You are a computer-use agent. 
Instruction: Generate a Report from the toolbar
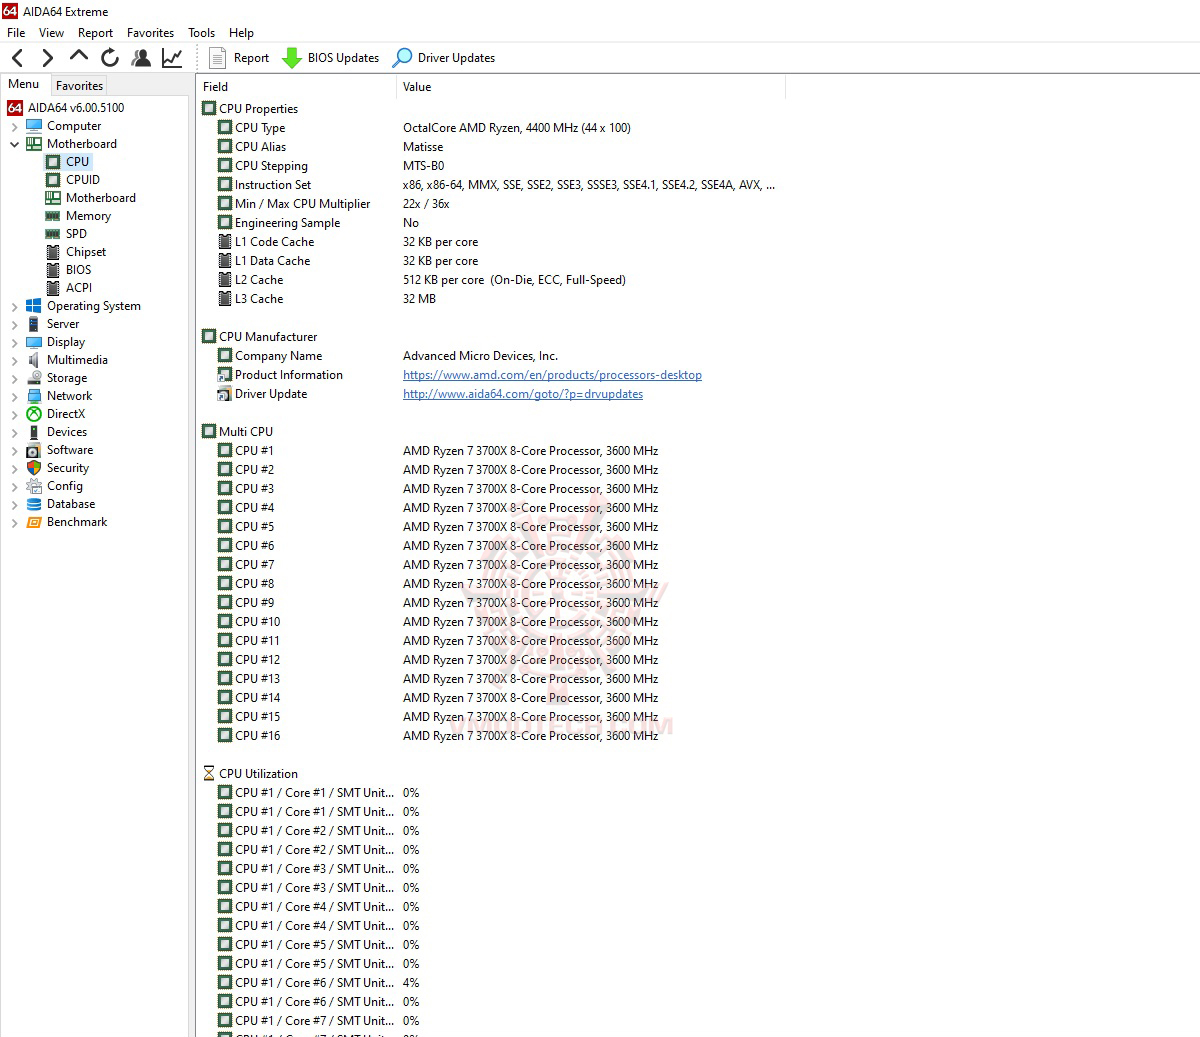point(239,58)
